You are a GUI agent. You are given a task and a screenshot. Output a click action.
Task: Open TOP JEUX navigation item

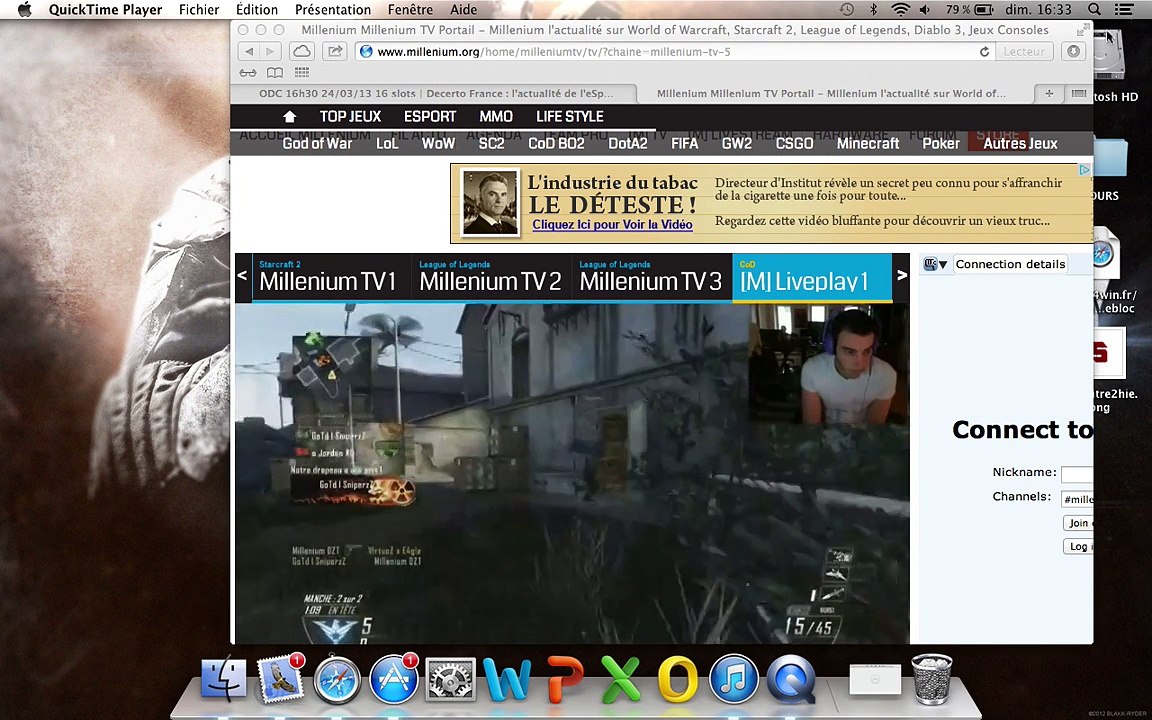(350, 117)
